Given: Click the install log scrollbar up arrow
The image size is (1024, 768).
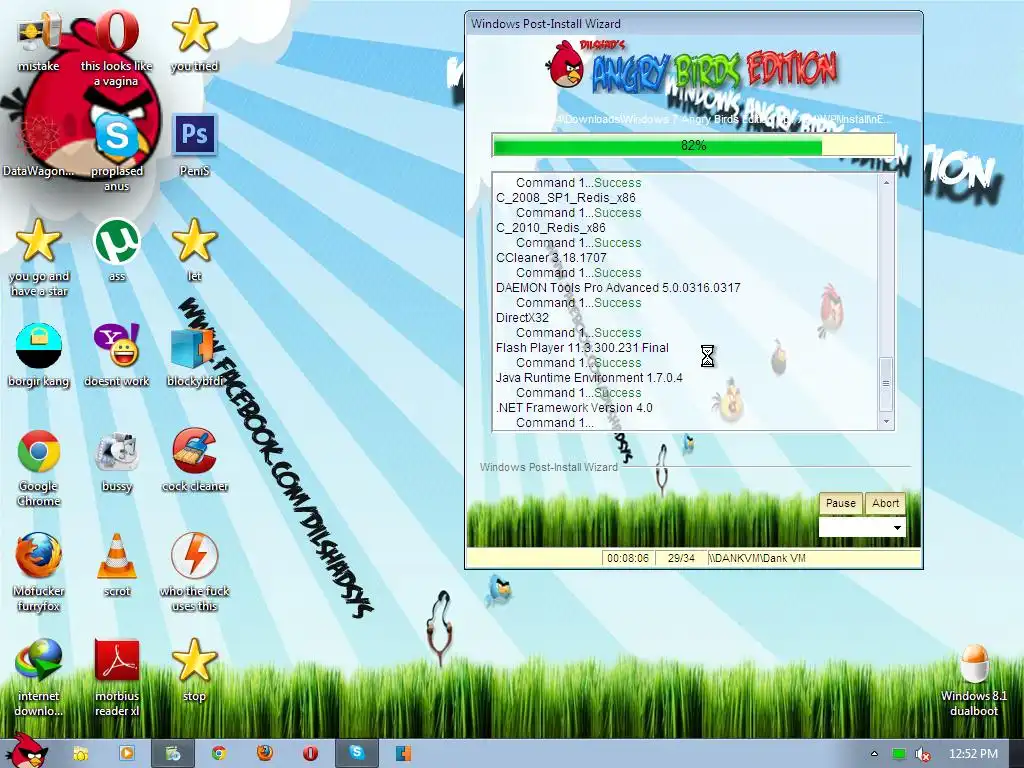Looking at the screenshot, I should tap(886, 182).
